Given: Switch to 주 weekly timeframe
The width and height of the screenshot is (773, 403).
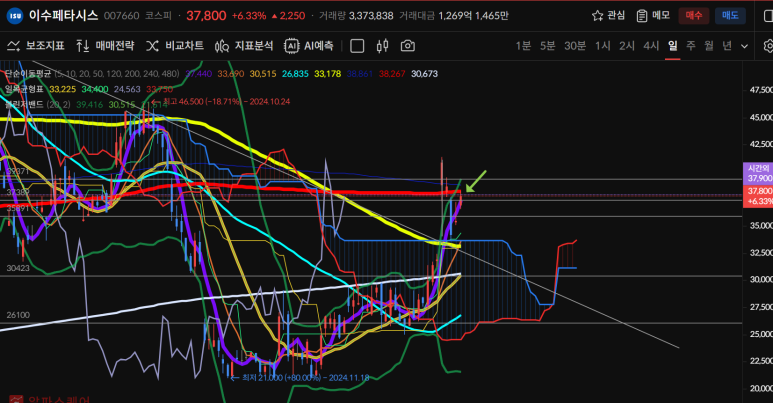Looking at the screenshot, I should point(691,46).
